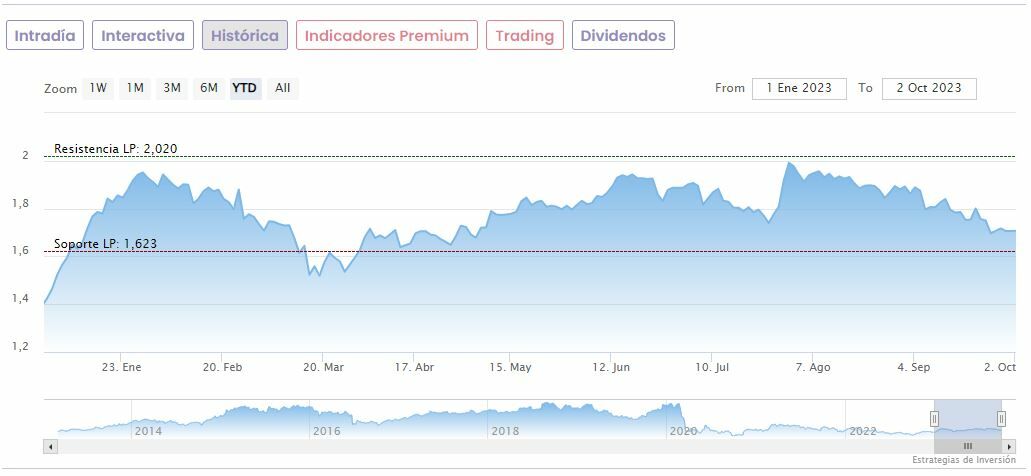The width and height of the screenshot is (1031, 476).
Task: Go to Indicadores Premium tab
Action: [x=387, y=36]
